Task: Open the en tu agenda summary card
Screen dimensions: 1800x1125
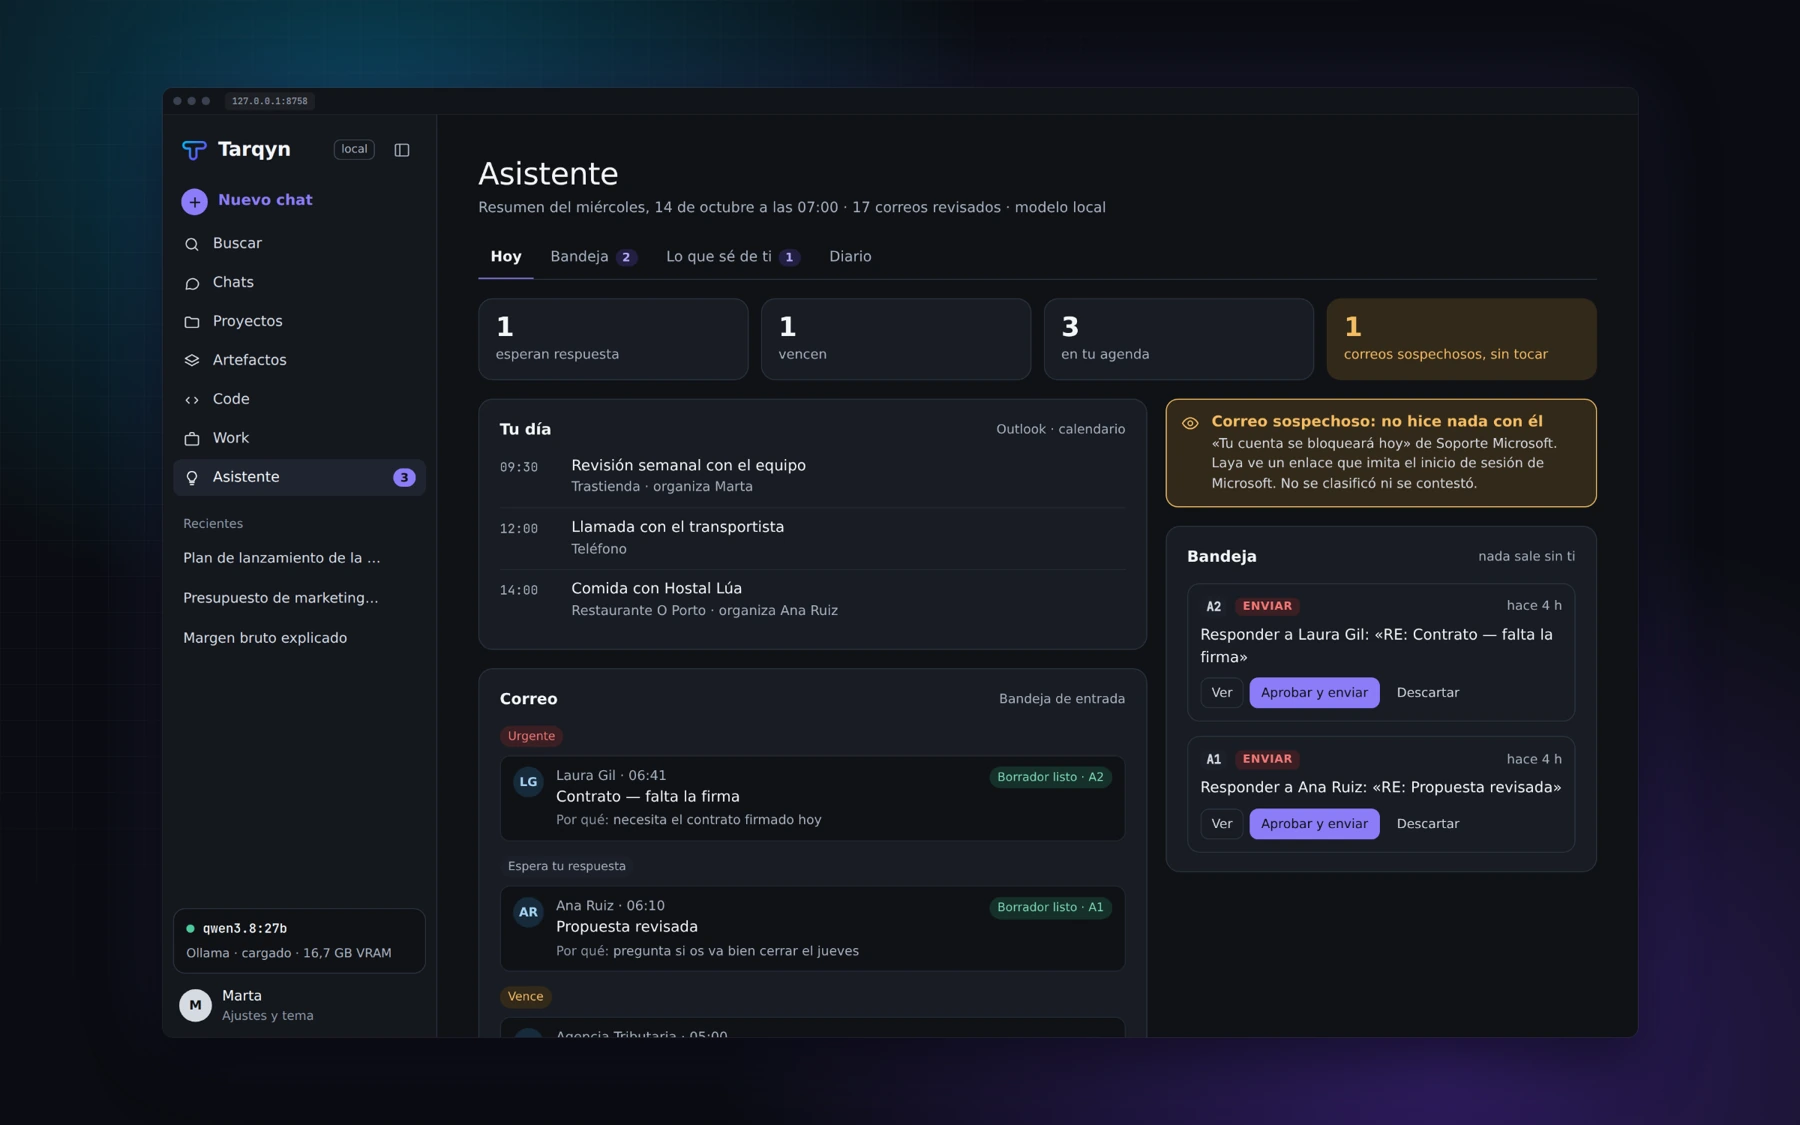Action: pos(1179,339)
